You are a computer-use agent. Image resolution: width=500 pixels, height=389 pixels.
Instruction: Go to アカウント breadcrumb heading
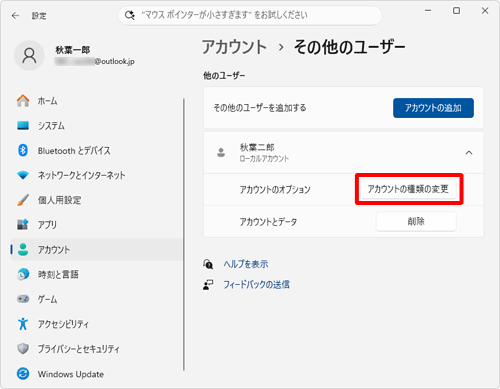(234, 47)
